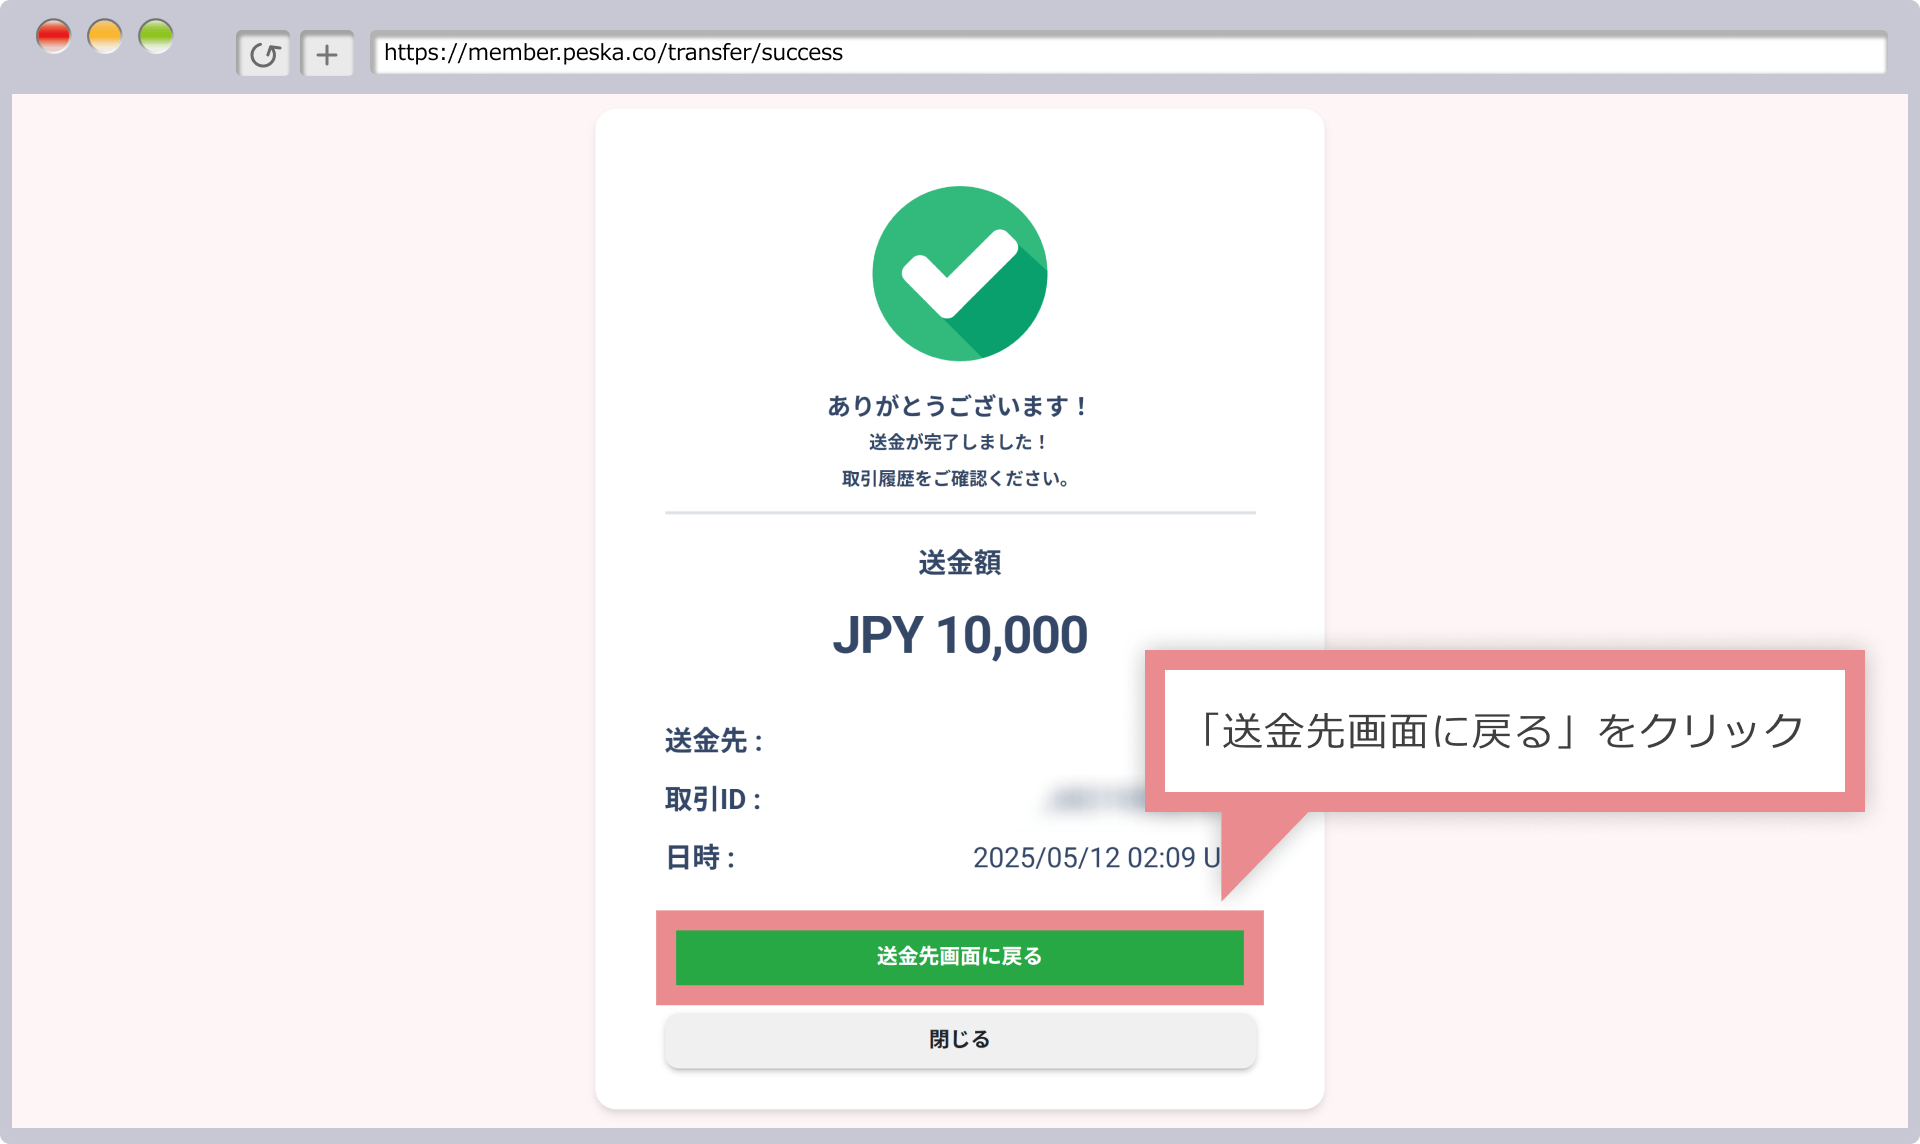Image resolution: width=1920 pixels, height=1144 pixels.
Task: Click the red window close dot
Action: click(53, 37)
